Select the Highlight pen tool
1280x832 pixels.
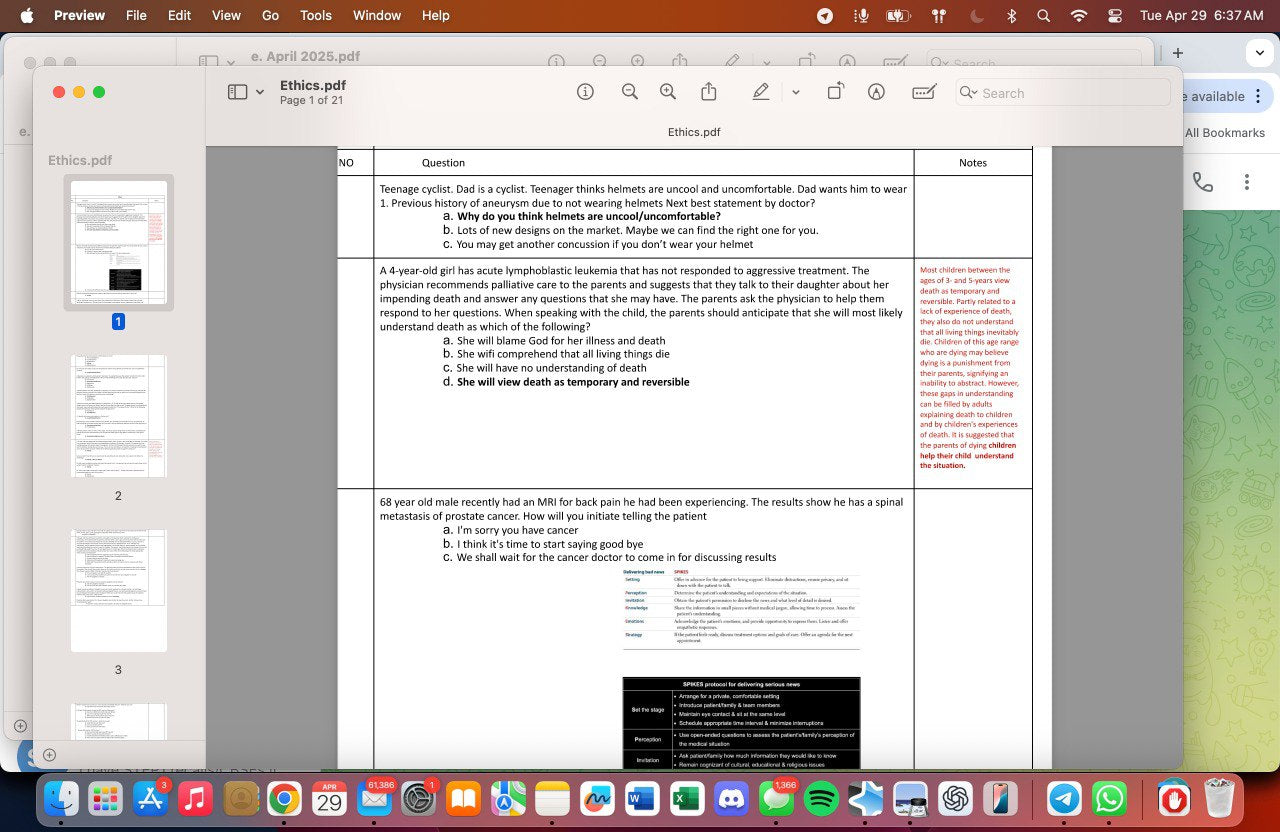pyautogui.click(x=761, y=92)
